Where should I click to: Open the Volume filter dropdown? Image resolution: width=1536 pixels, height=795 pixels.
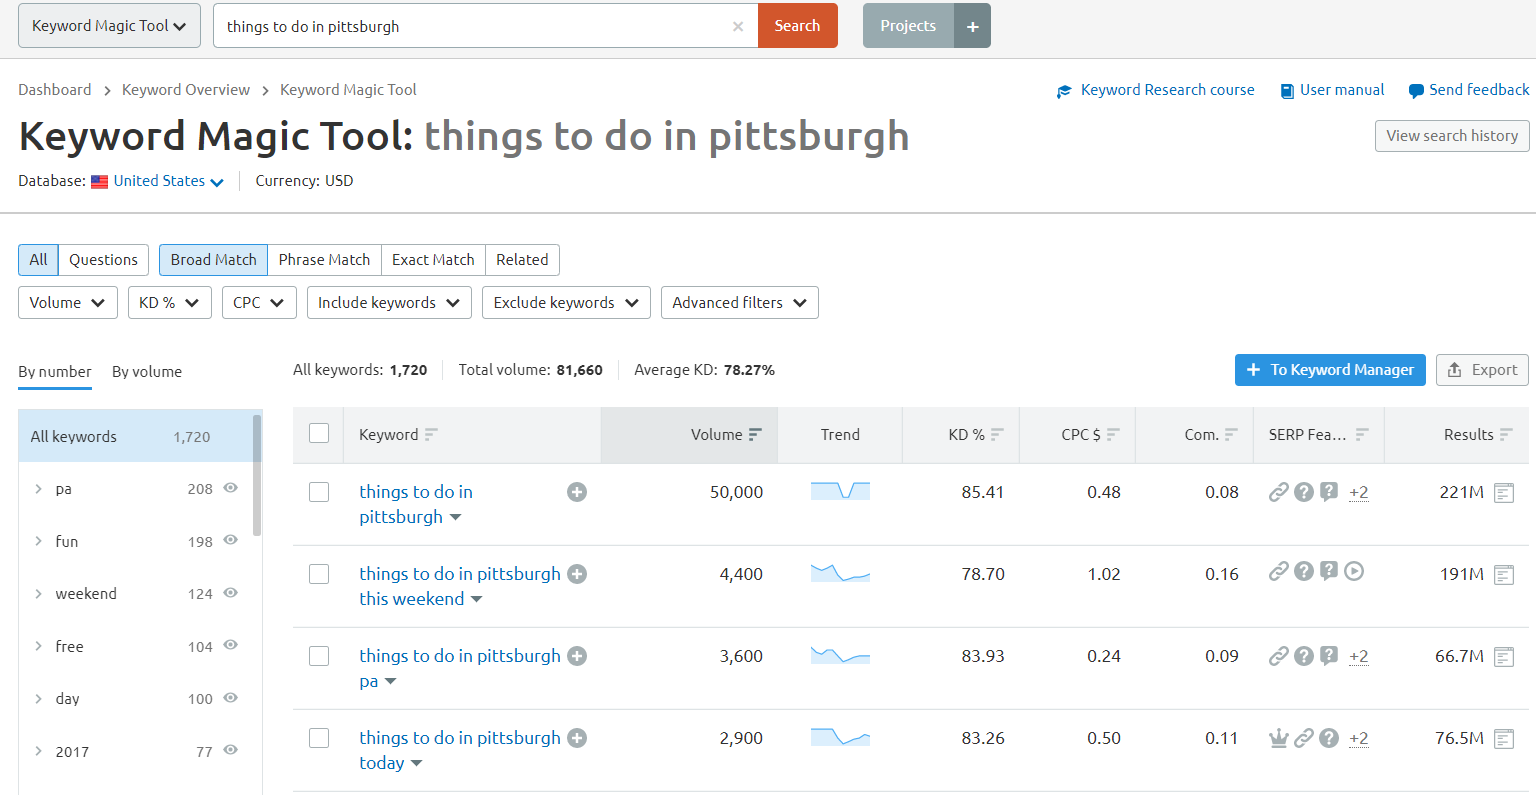[68, 303]
